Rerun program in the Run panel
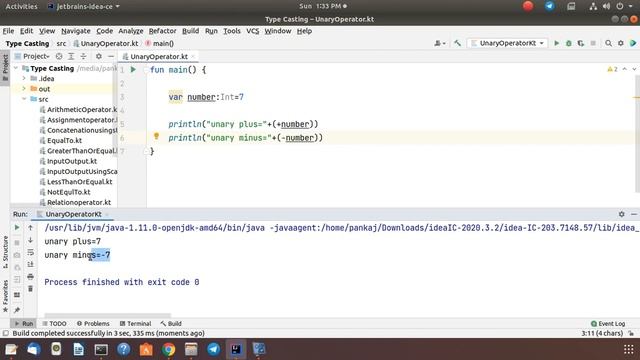Image resolution: width=640 pixels, height=360 pixels. 17,228
